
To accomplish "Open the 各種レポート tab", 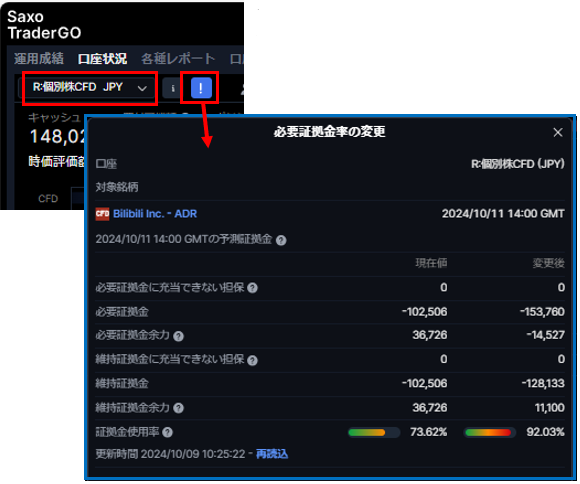I will coord(178,58).
